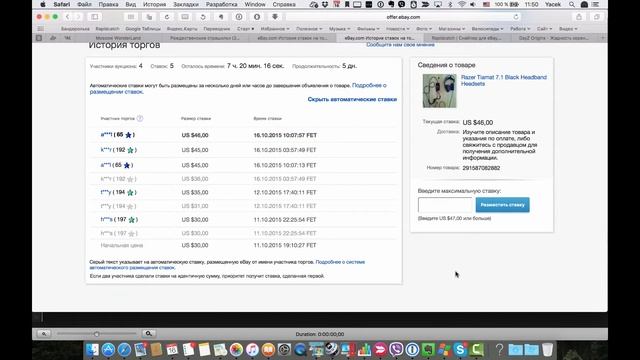Open Evernote from the Dock
The image size is (640, 360).
click(x=428, y=350)
